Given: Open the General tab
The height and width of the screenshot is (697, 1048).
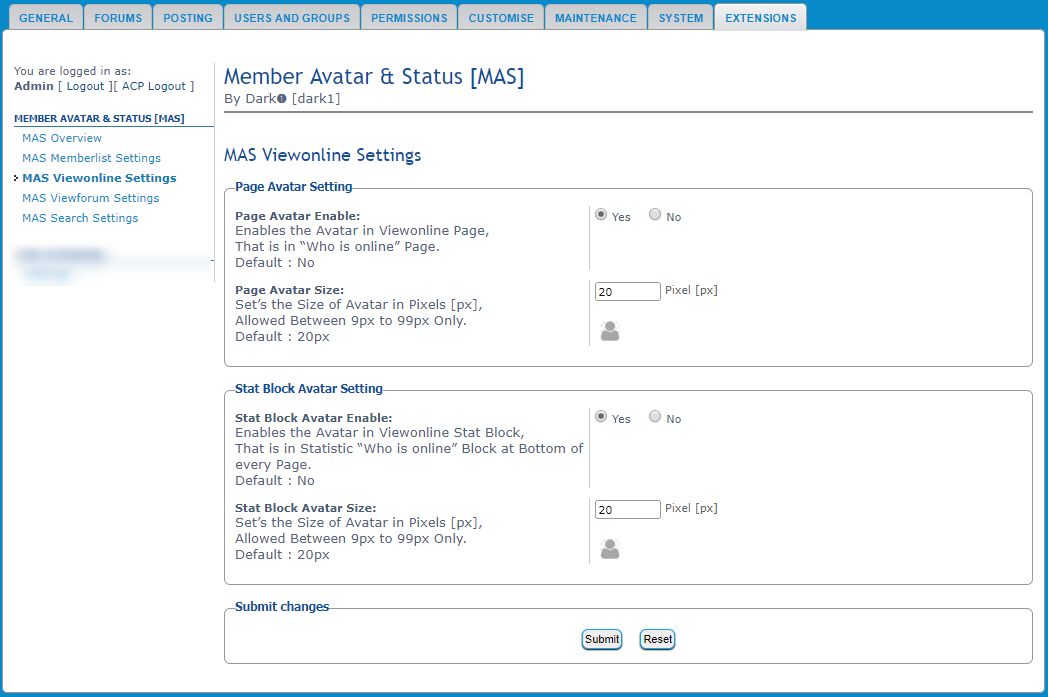Looking at the screenshot, I should (x=46, y=18).
